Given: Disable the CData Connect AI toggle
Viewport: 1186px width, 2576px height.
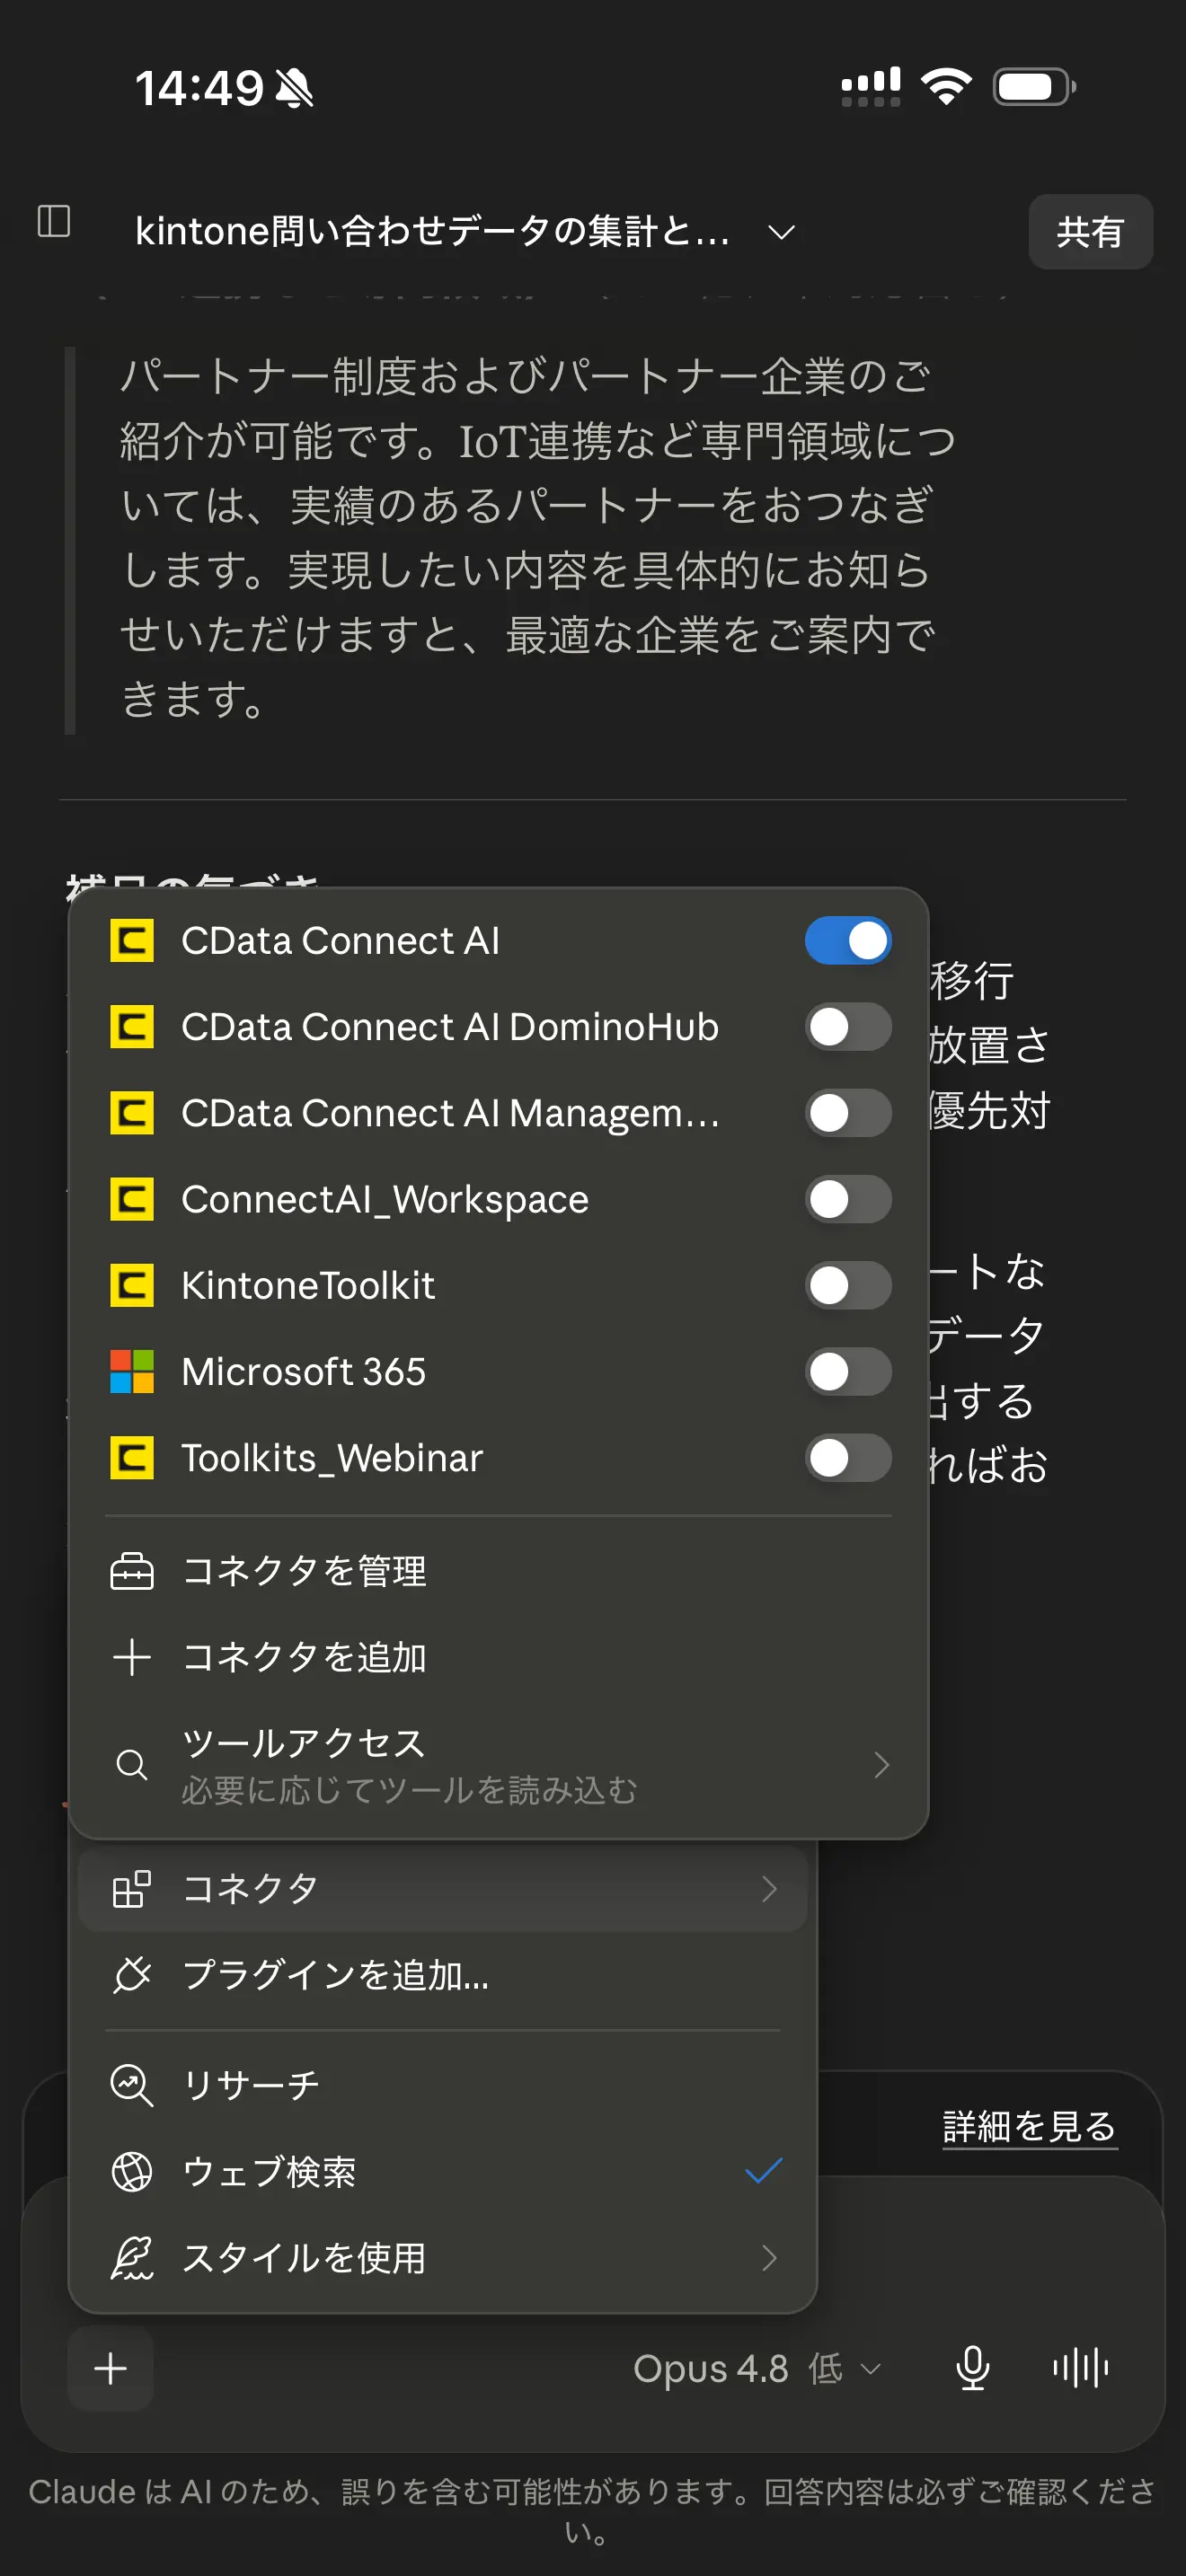Looking at the screenshot, I should (848, 940).
